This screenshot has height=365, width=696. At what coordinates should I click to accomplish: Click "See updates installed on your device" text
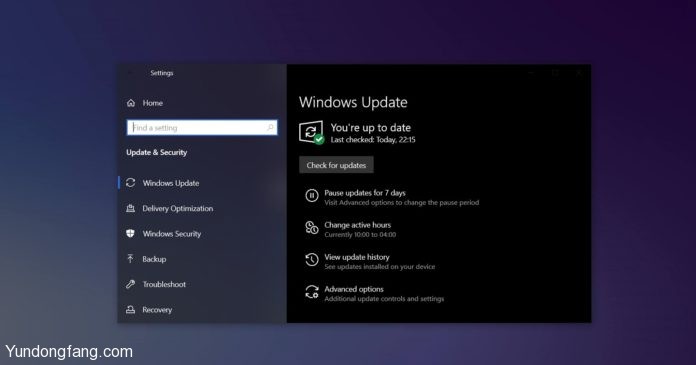(x=380, y=266)
